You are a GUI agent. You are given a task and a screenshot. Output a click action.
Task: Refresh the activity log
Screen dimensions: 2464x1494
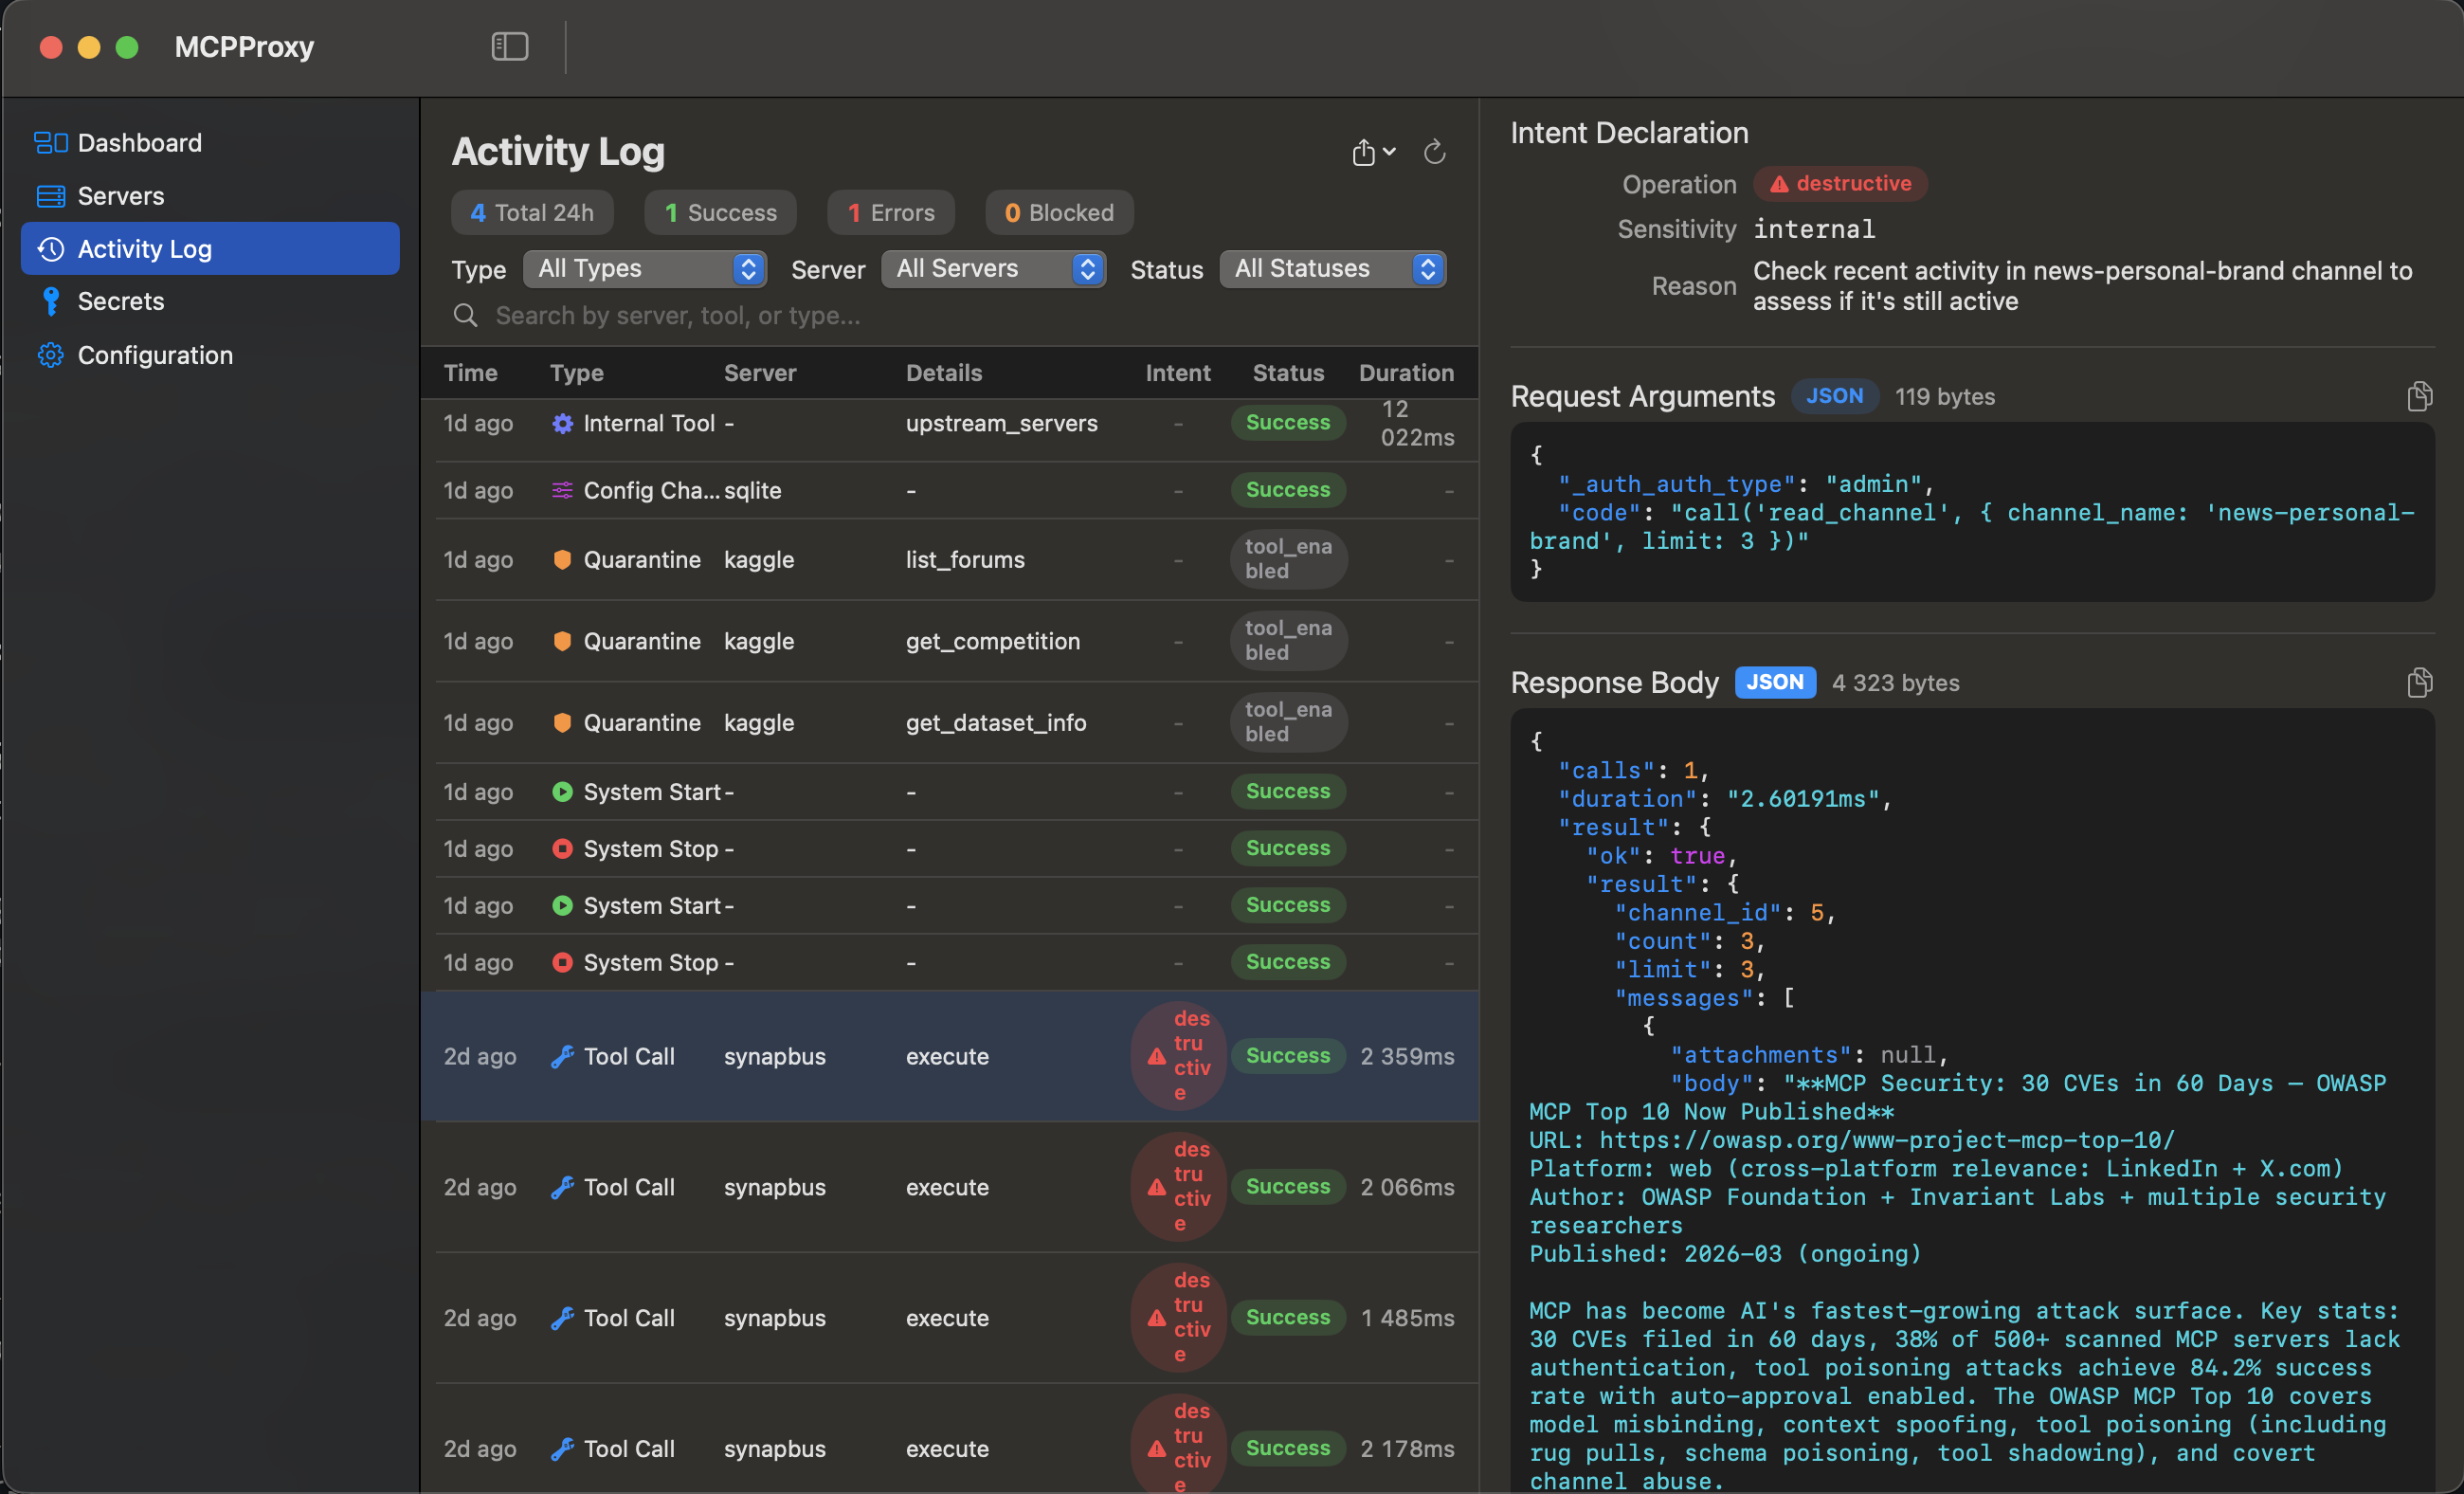[1435, 152]
